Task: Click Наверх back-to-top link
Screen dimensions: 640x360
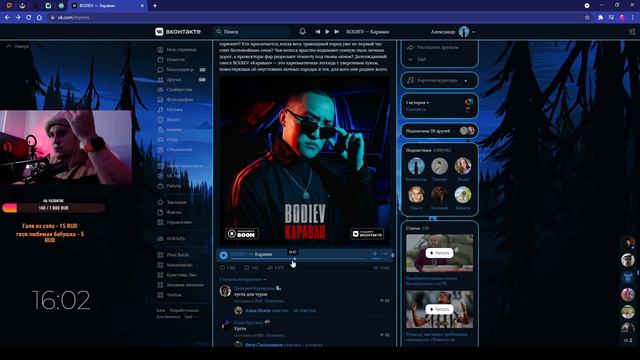Action: coord(17,46)
